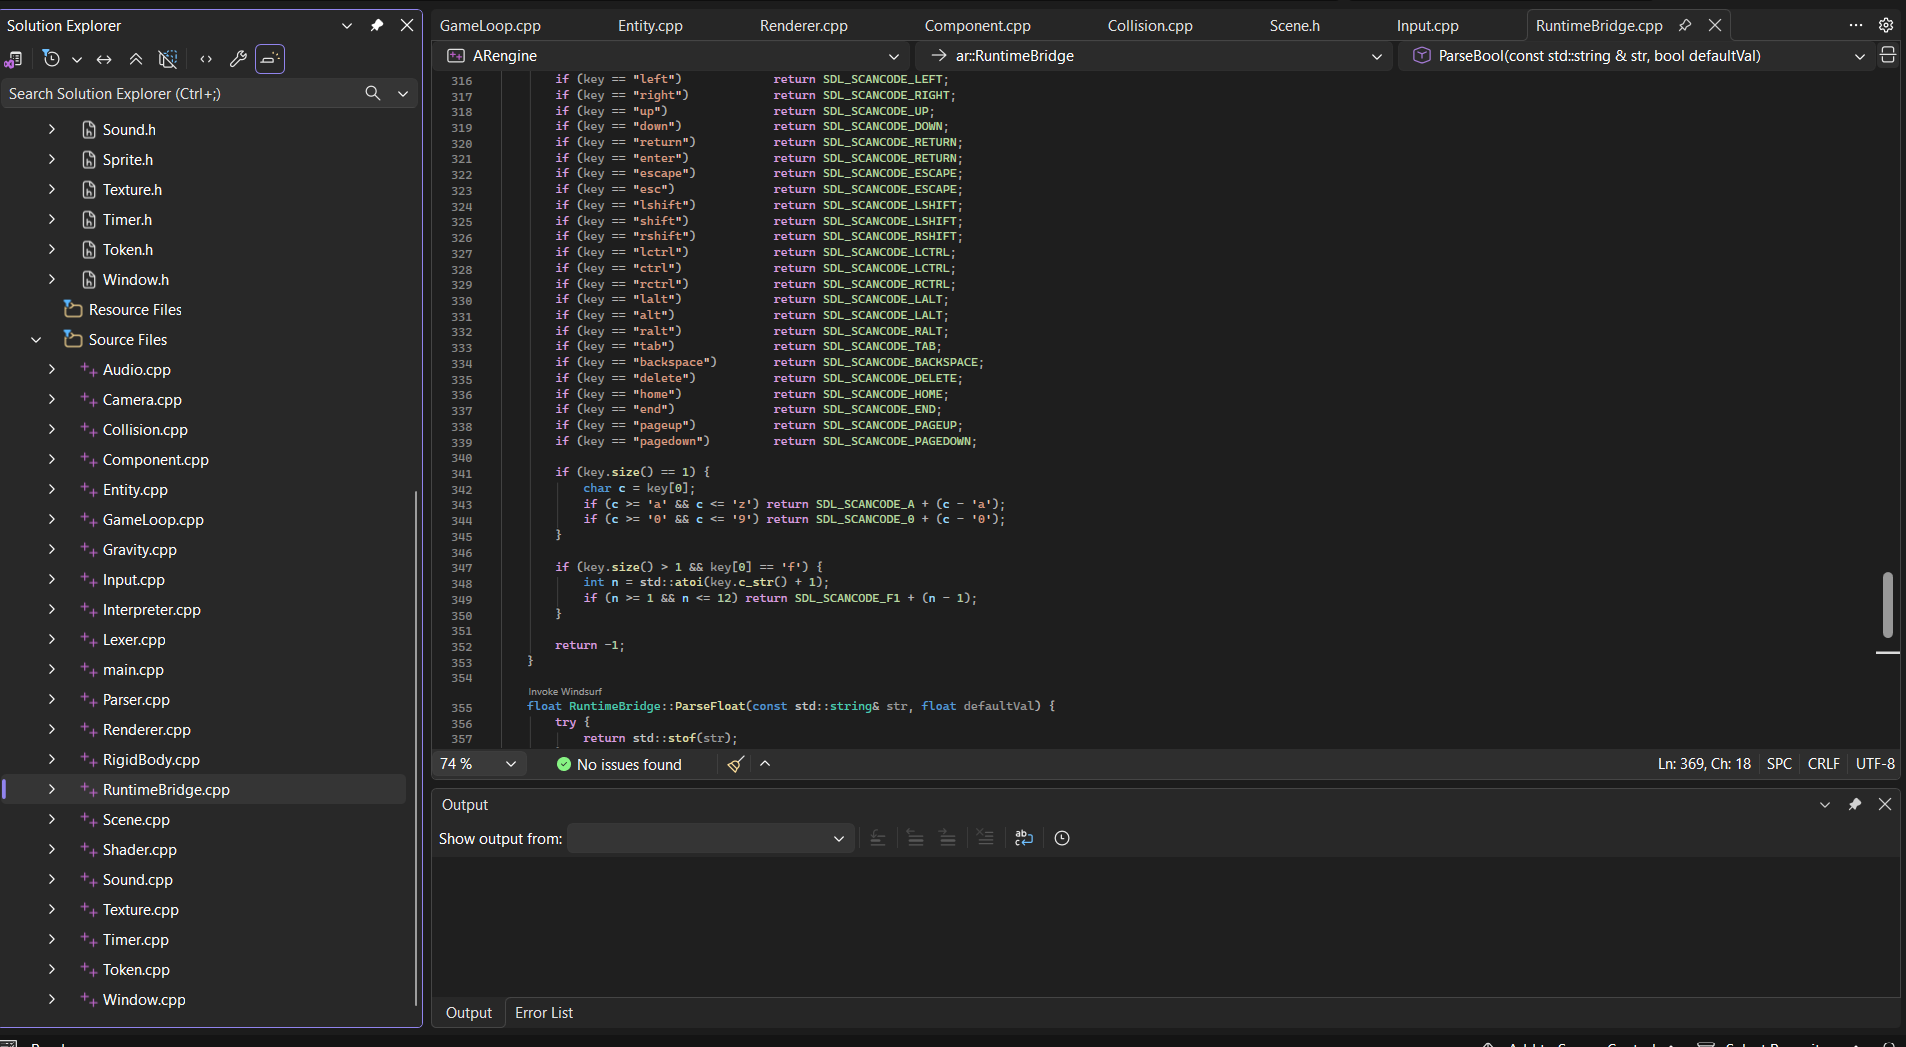Collapse the Source Files folder
Viewport: 1906px width, 1047px height.
[x=36, y=339]
